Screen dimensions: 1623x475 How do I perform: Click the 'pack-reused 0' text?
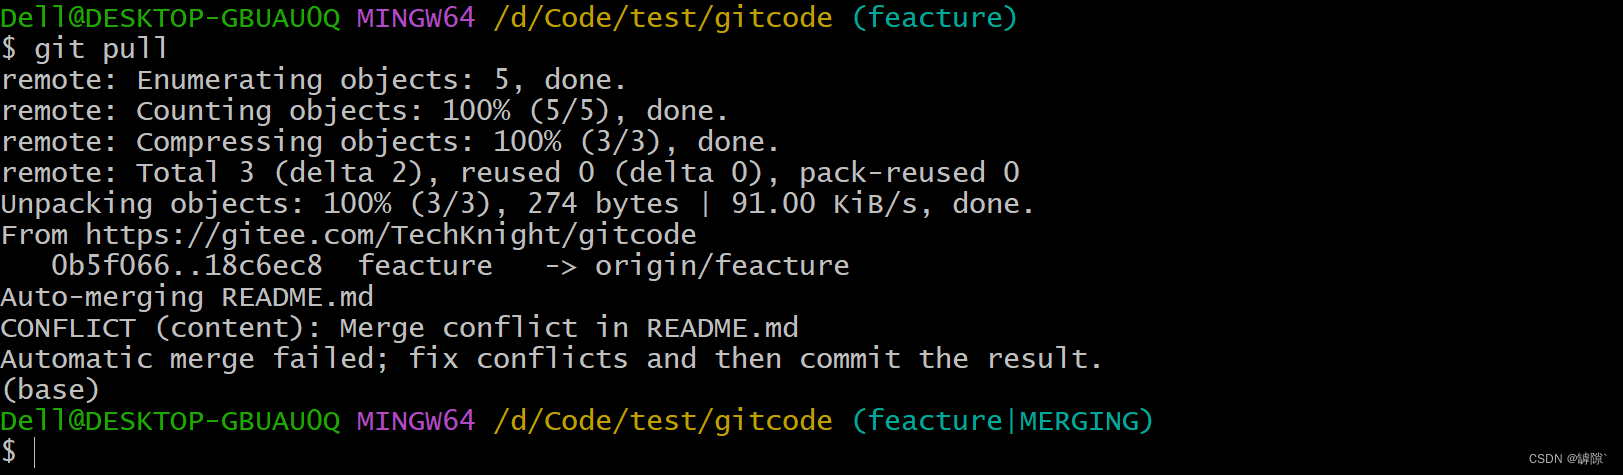pos(909,173)
